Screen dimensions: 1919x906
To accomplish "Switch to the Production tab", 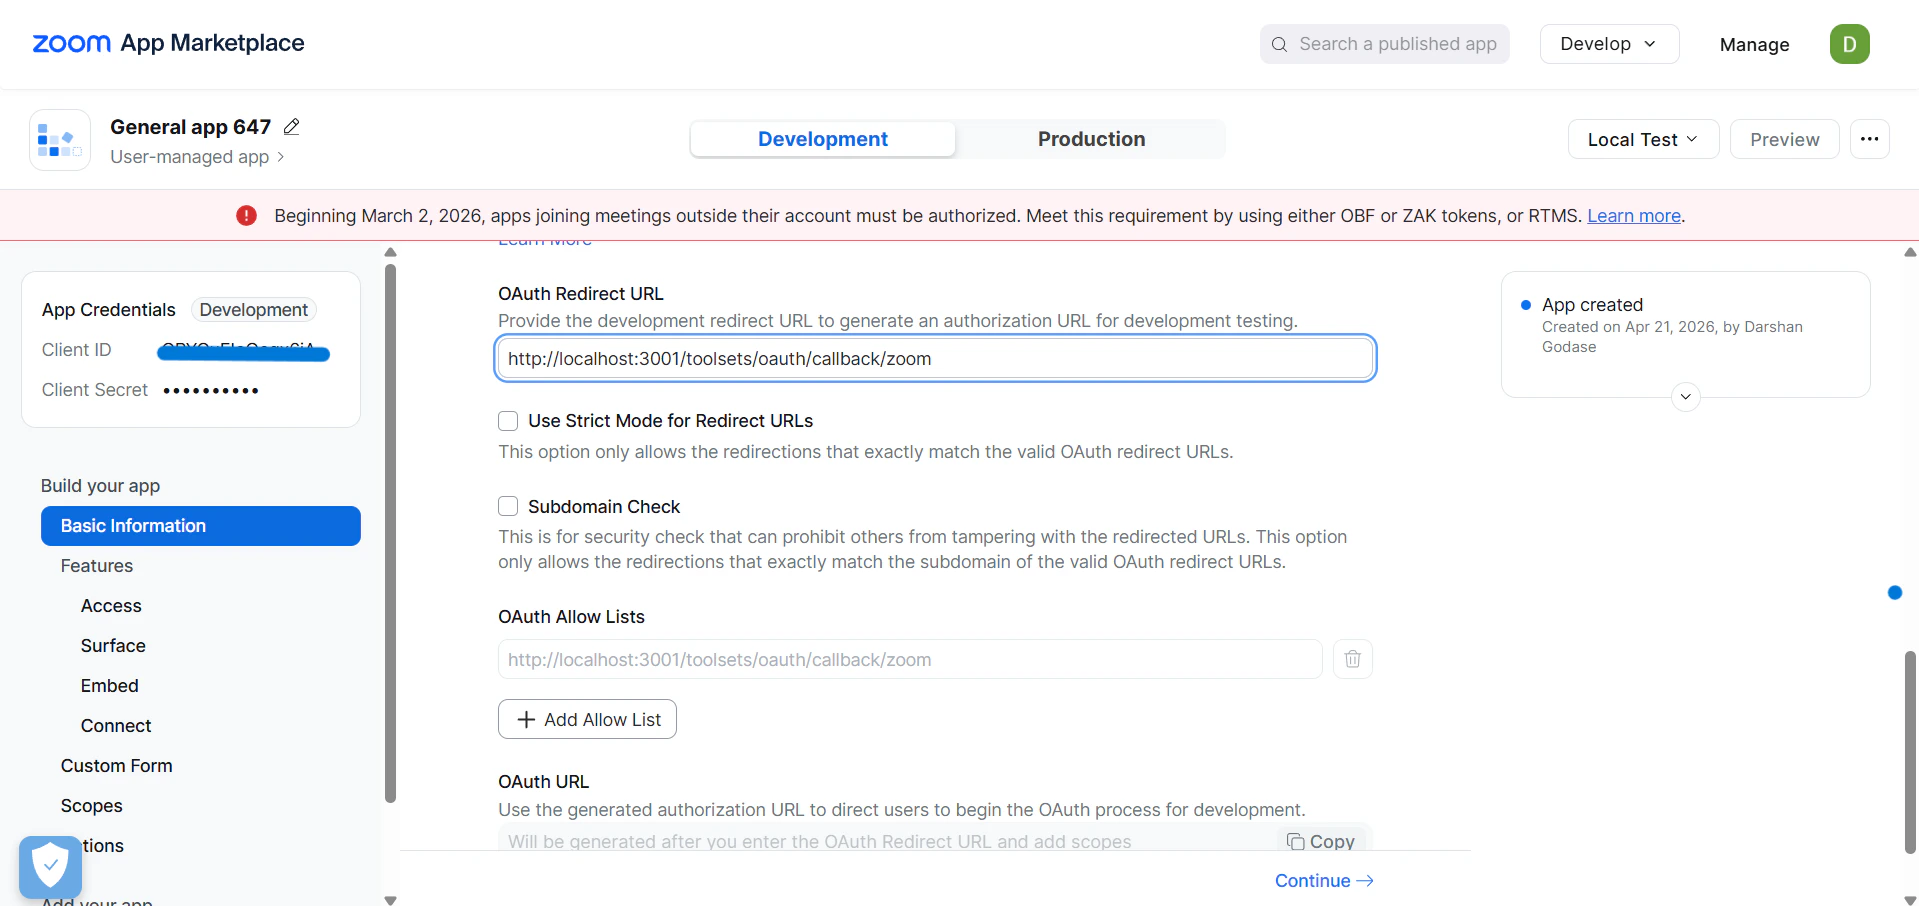I will pyautogui.click(x=1091, y=139).
